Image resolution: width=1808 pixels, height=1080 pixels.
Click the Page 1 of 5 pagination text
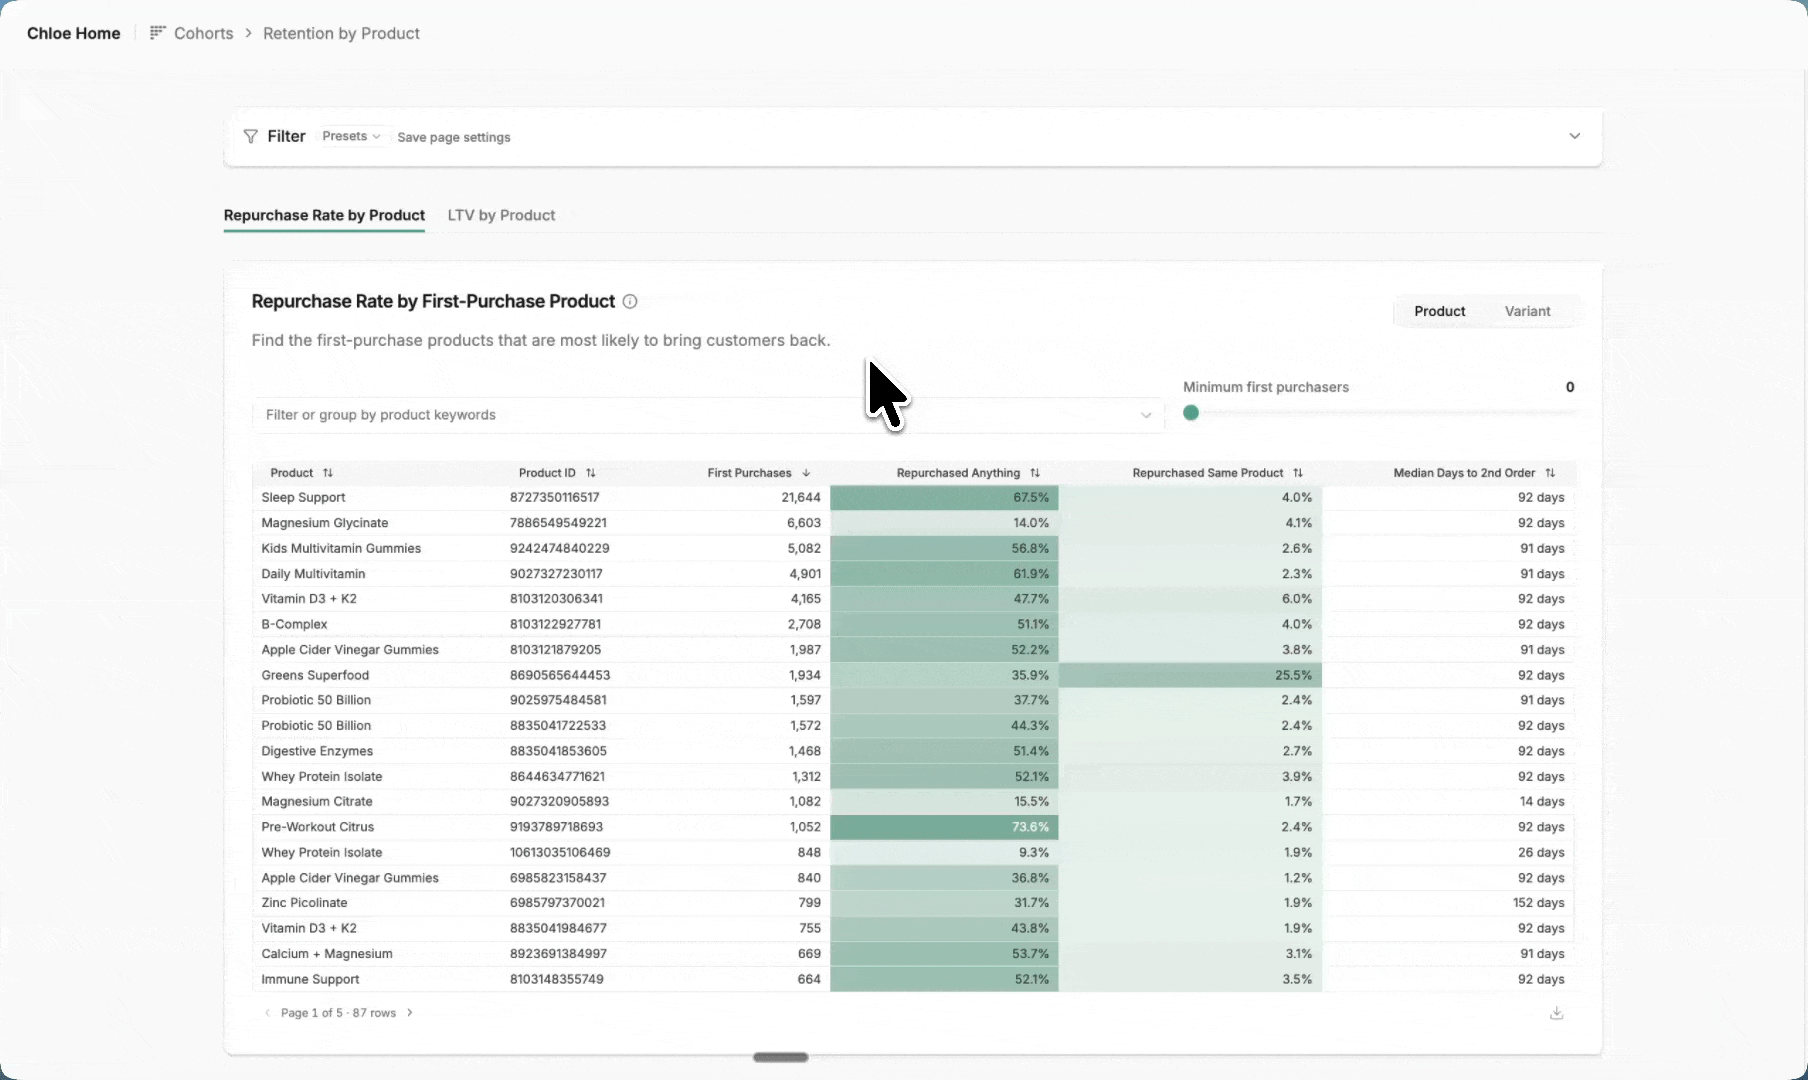point(338,1013)
